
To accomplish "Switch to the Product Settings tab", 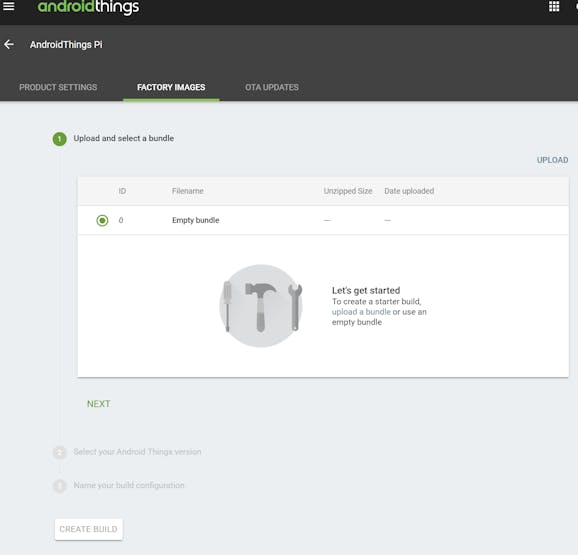I will [x=58, y=87].
